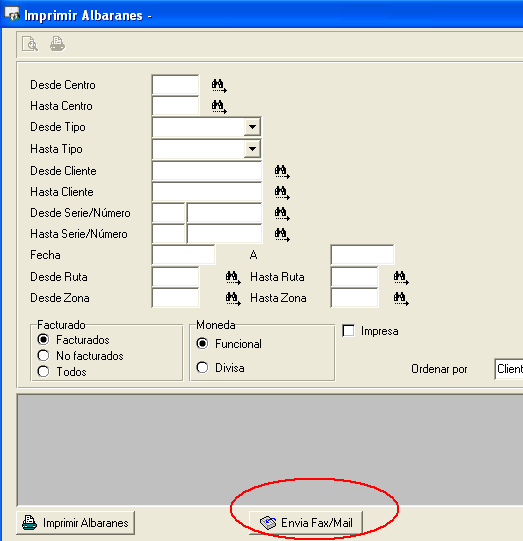Click the Imprimir Albaranes button
The height and width of the screenshot is (541, 523).
[x=76, y=523]
